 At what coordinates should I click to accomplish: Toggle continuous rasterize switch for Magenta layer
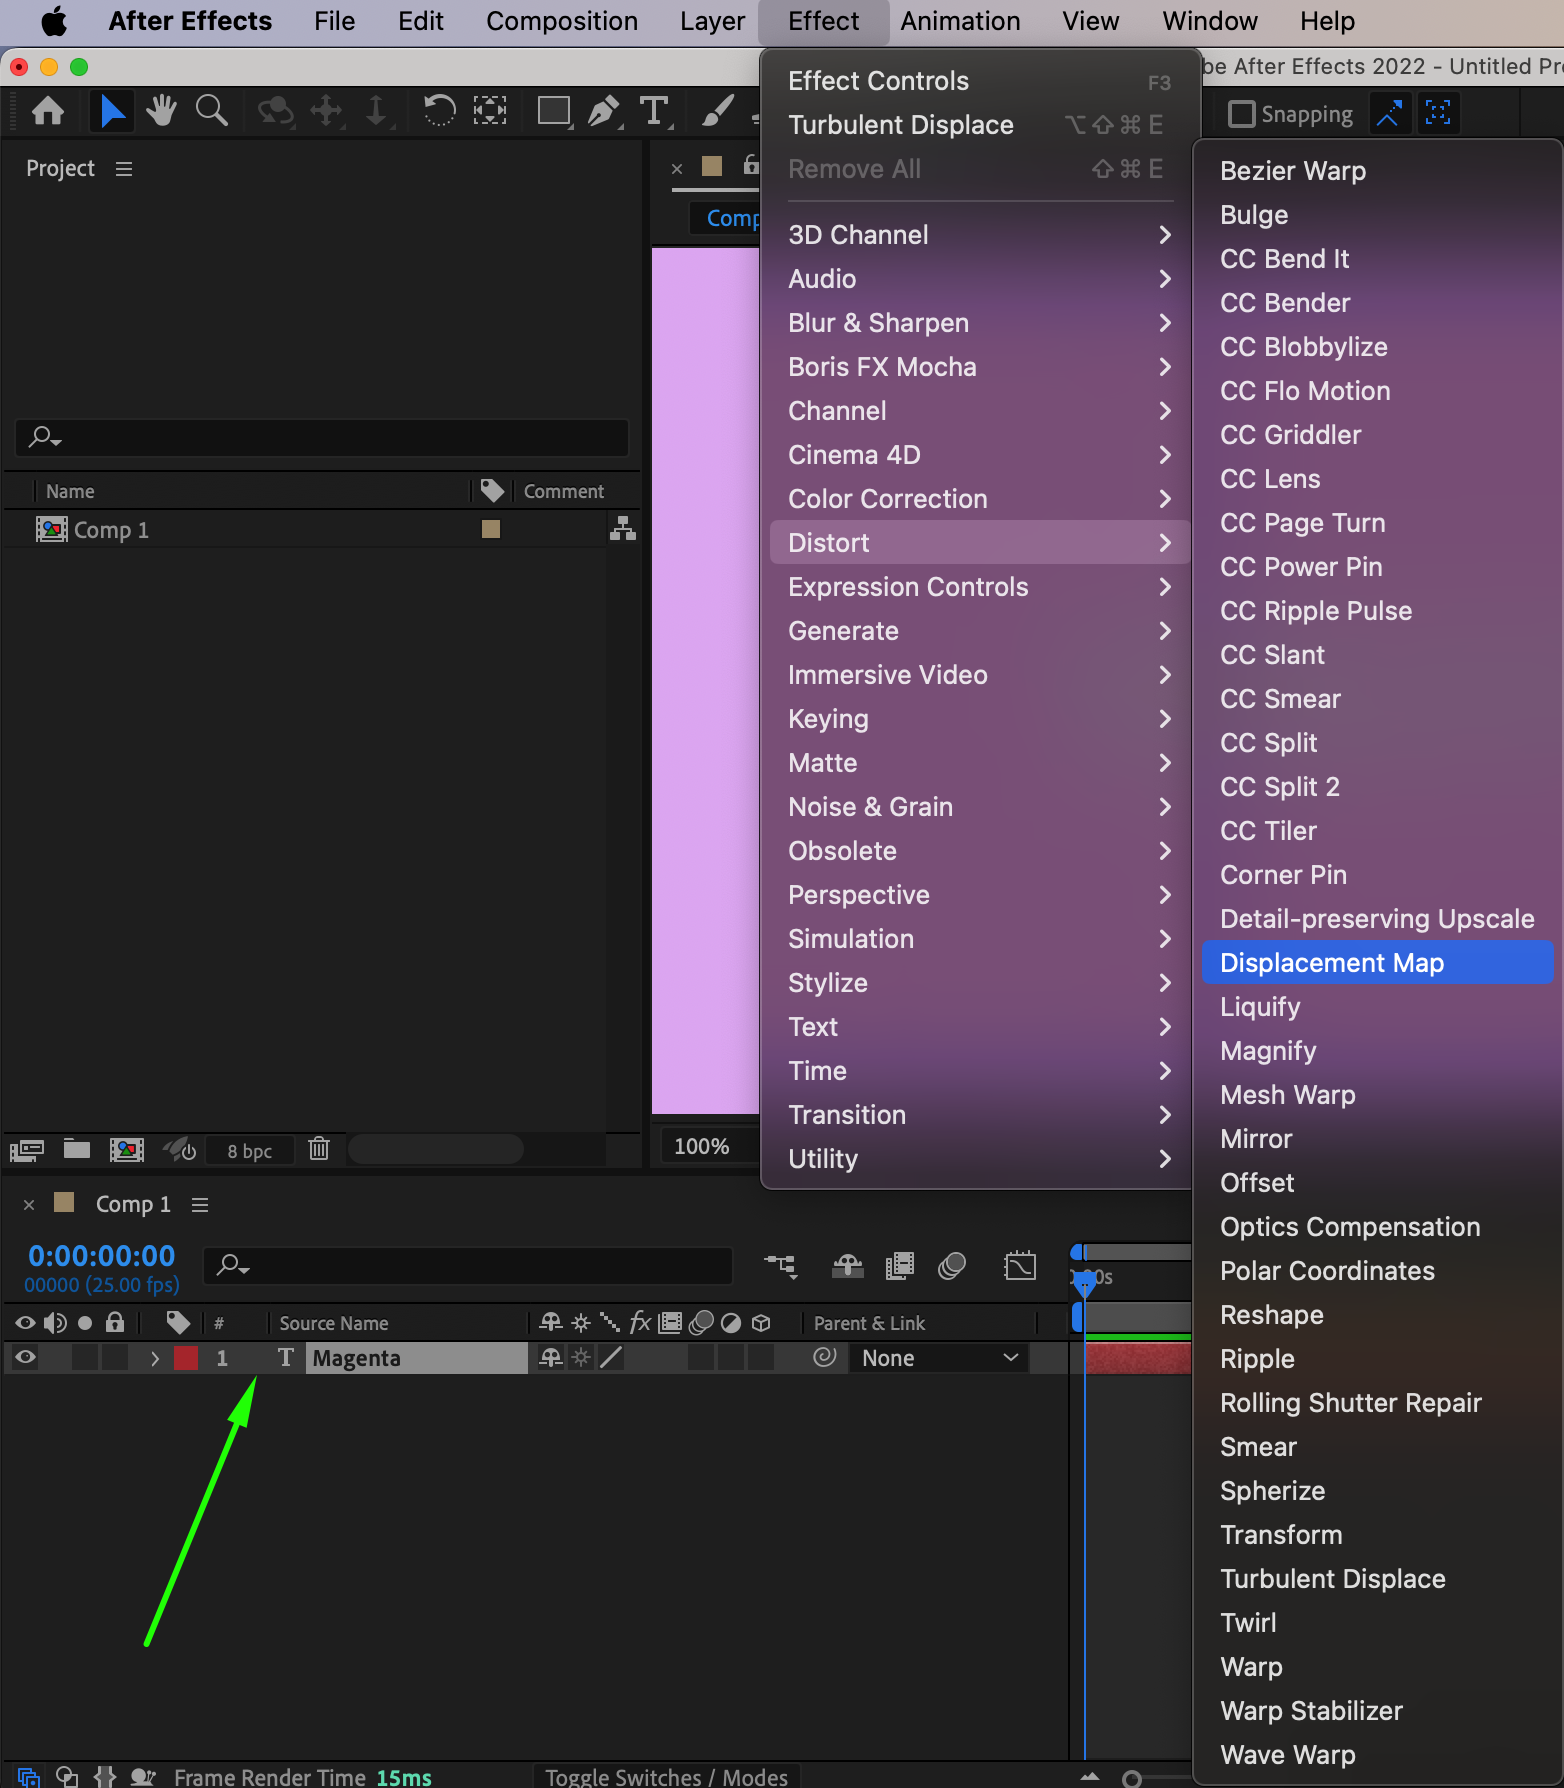(x=580, y=1357)
